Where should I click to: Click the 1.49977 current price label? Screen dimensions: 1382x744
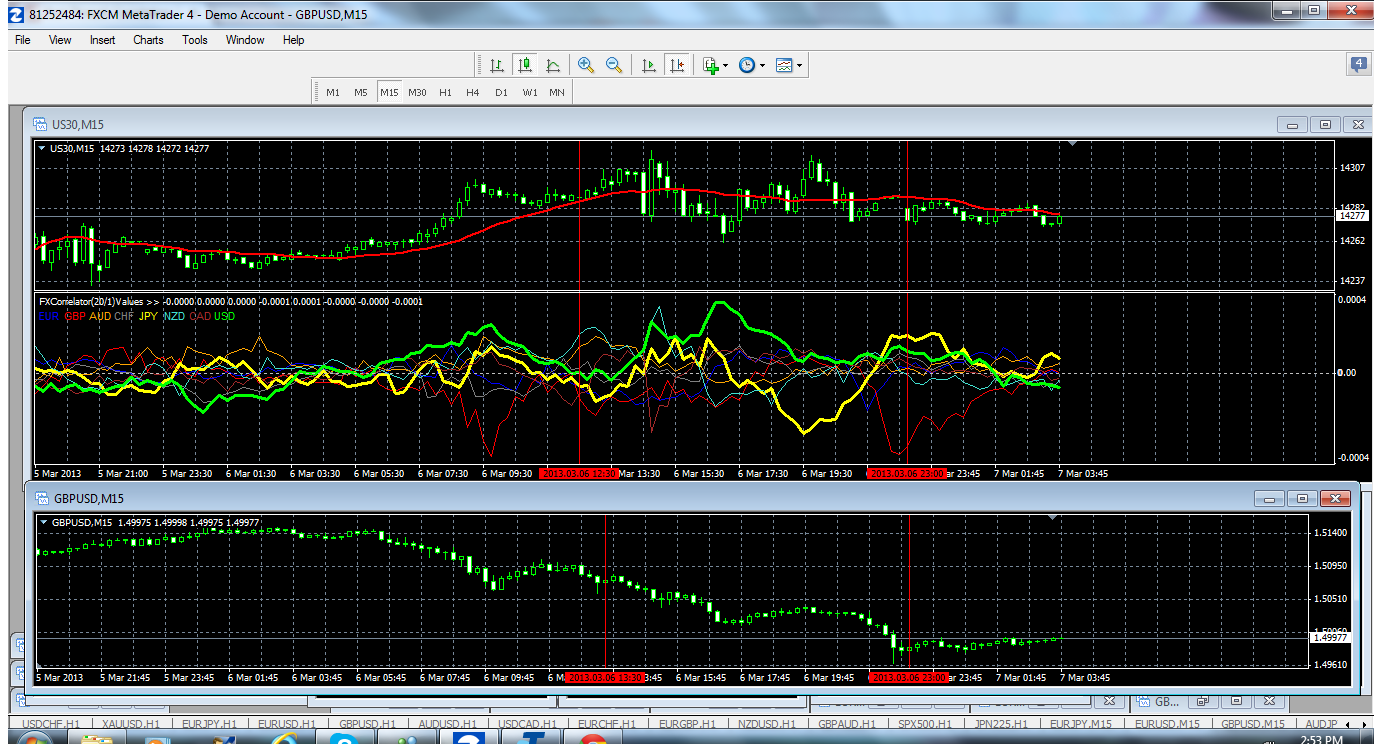point(1330,637)
